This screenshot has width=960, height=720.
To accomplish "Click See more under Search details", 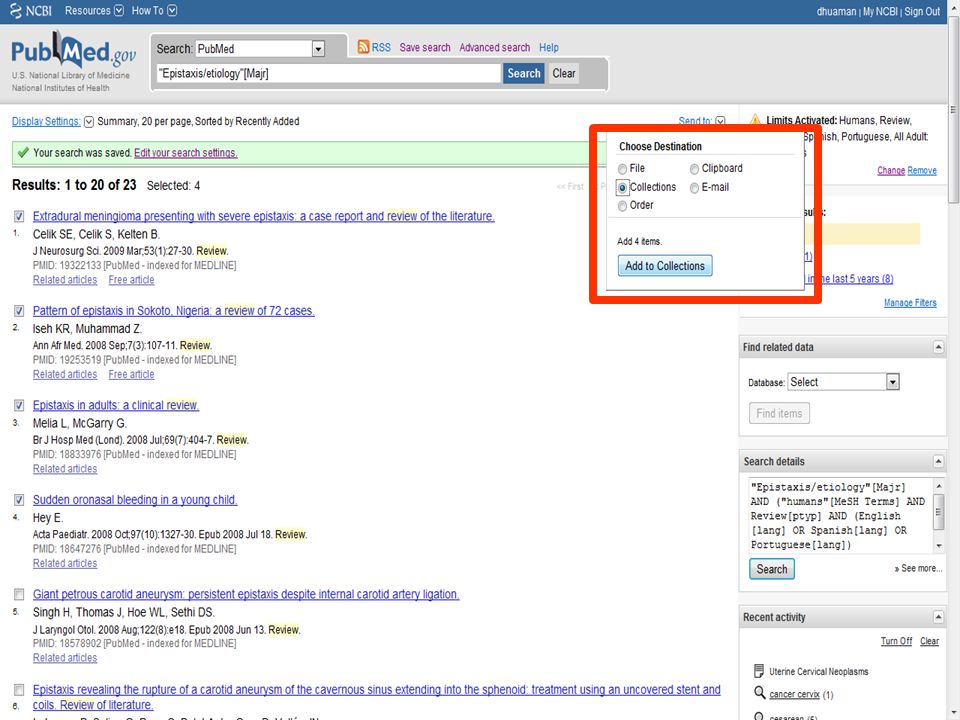I will [x=918, y=568].
